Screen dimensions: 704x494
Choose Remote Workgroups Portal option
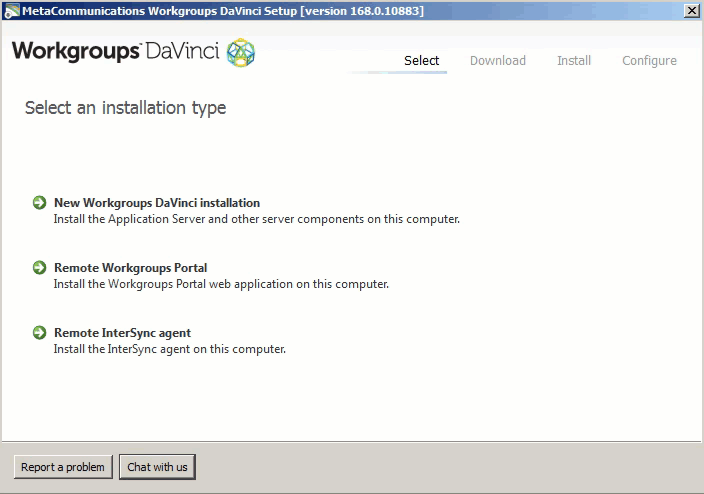tap(130, 268)
